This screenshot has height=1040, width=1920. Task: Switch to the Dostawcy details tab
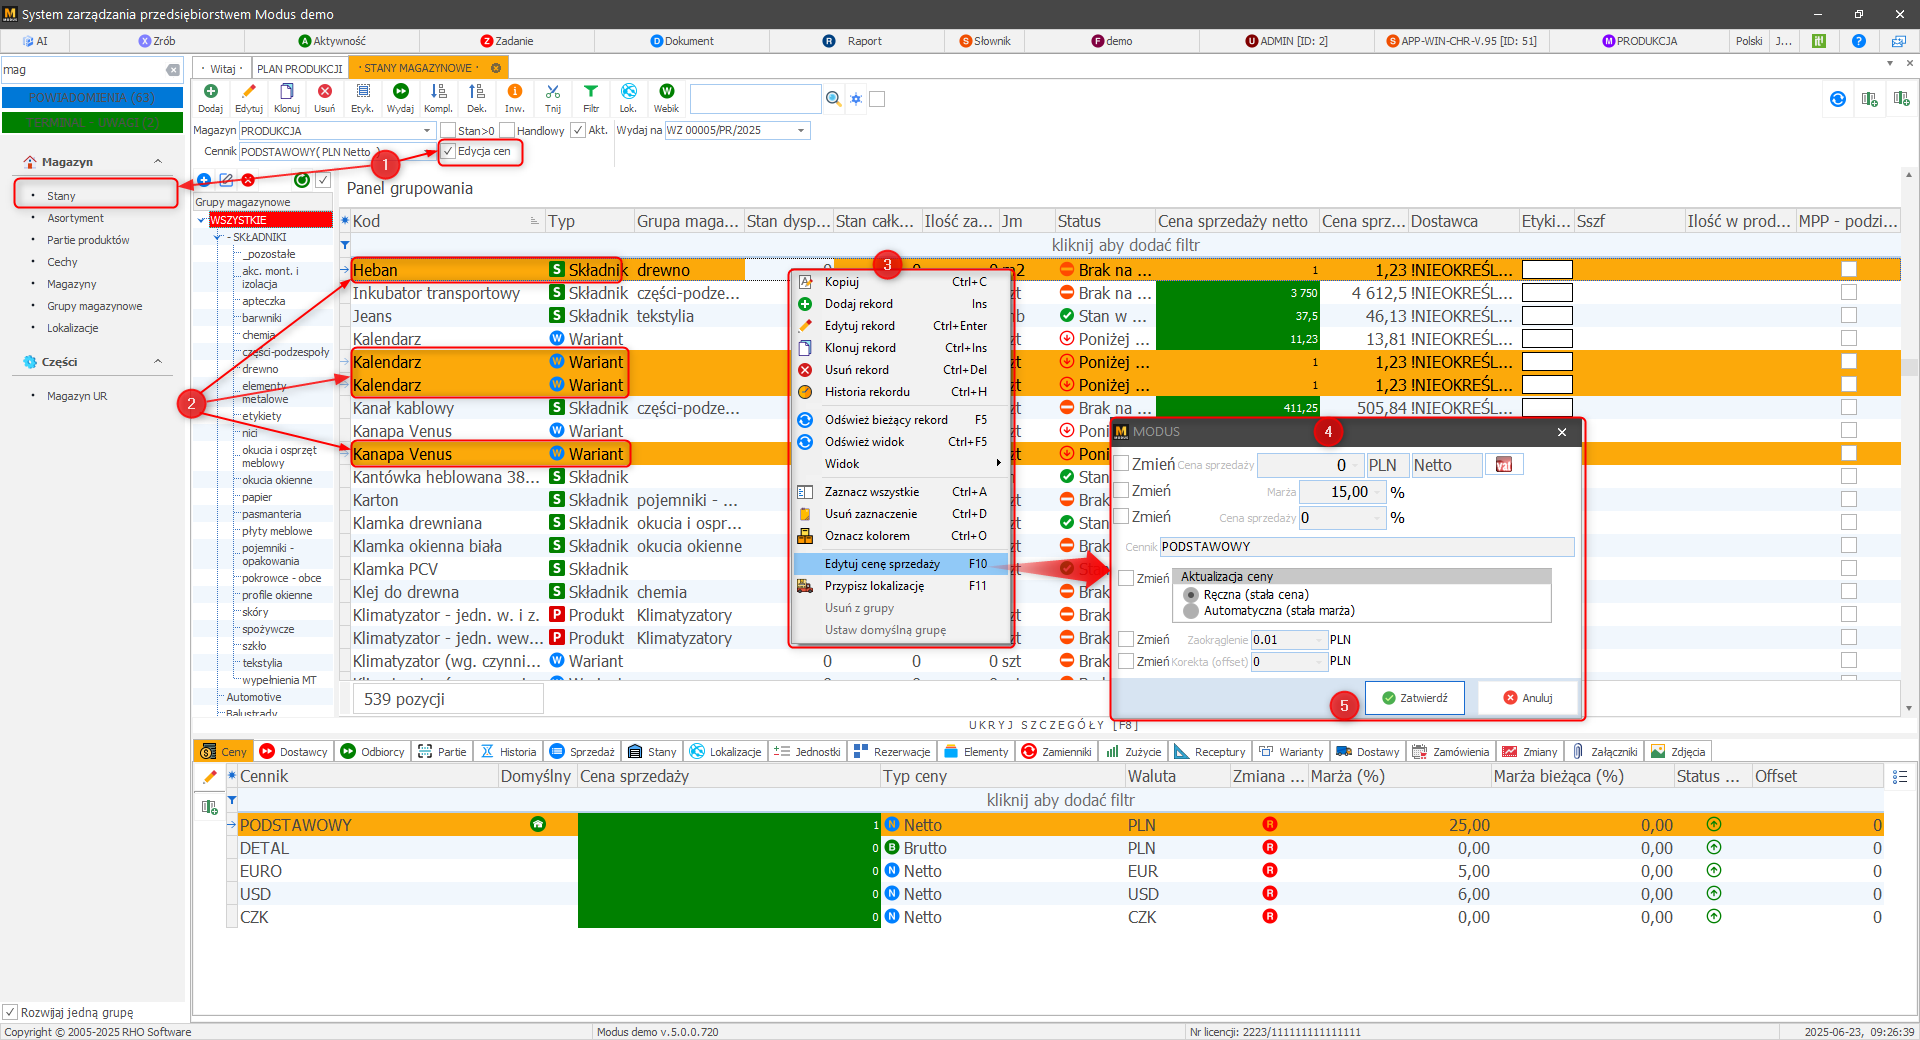click(x=294, y=752)
